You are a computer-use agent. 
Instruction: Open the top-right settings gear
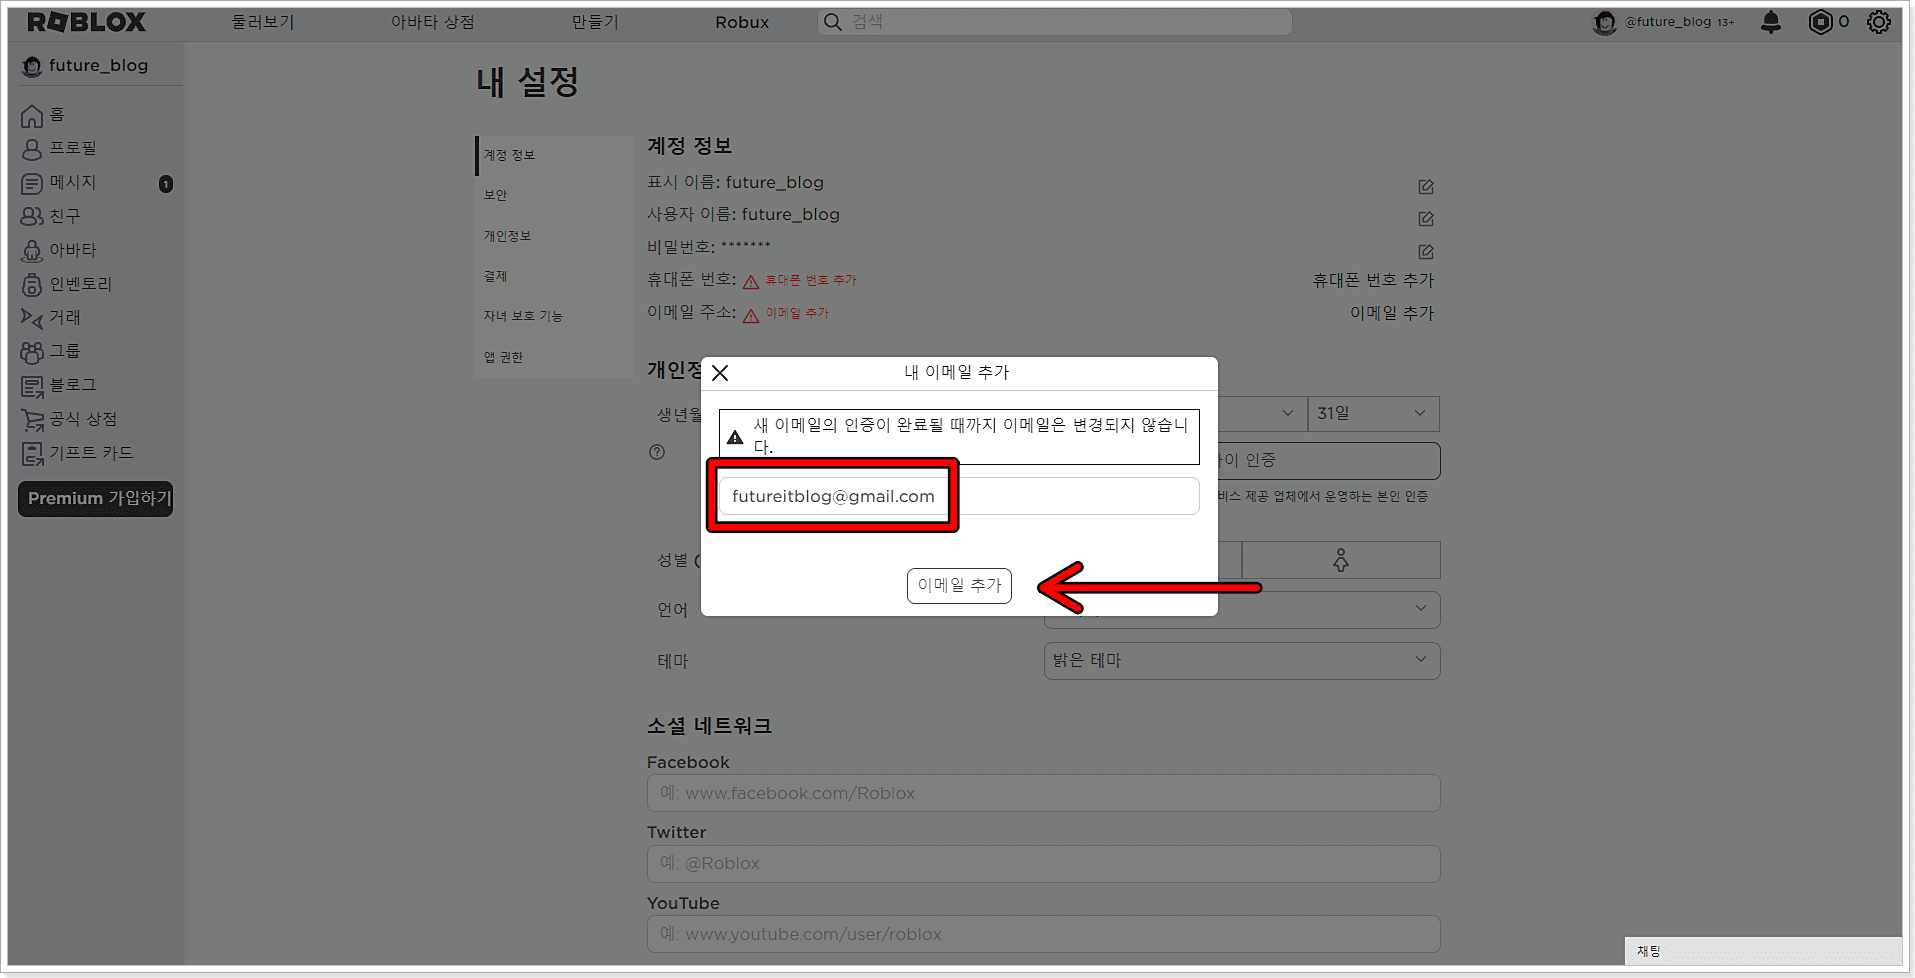coord(1878,22)
